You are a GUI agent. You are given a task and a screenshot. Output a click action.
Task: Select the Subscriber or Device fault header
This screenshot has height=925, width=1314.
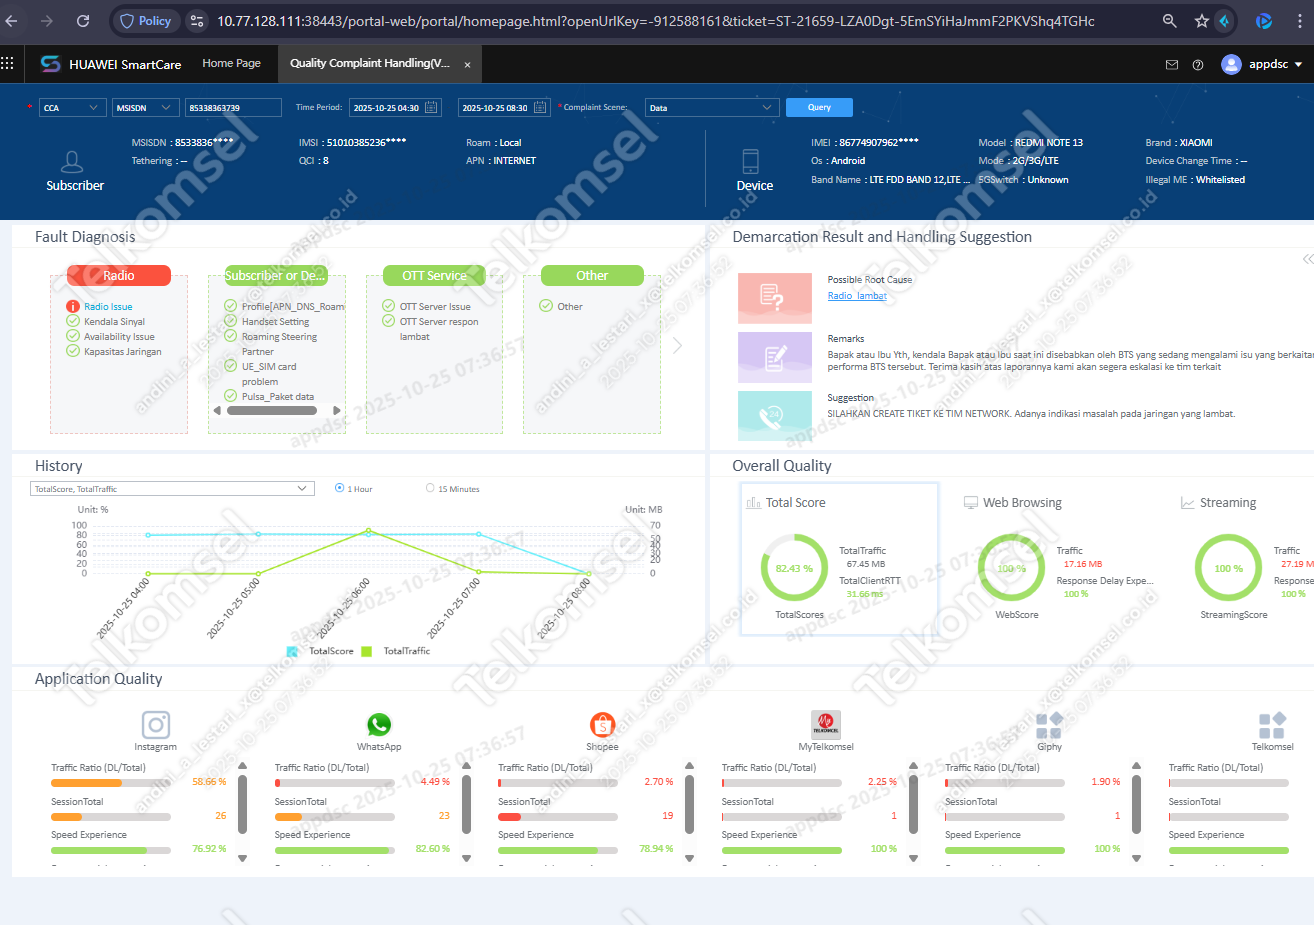coord(276,275)
